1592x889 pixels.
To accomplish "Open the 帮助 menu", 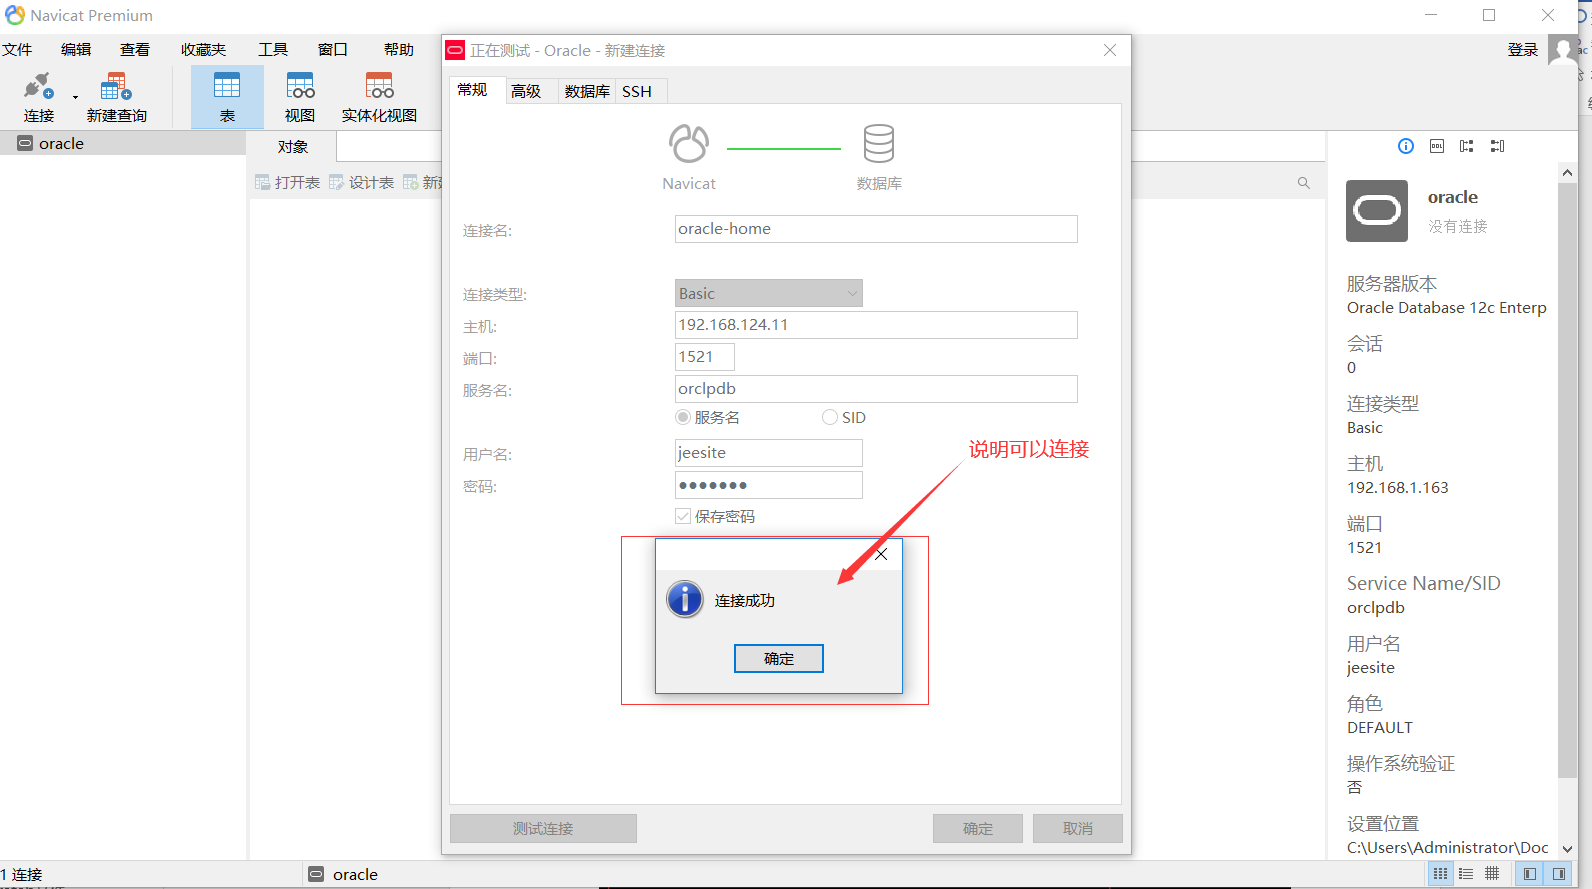I will click(399, 49).
